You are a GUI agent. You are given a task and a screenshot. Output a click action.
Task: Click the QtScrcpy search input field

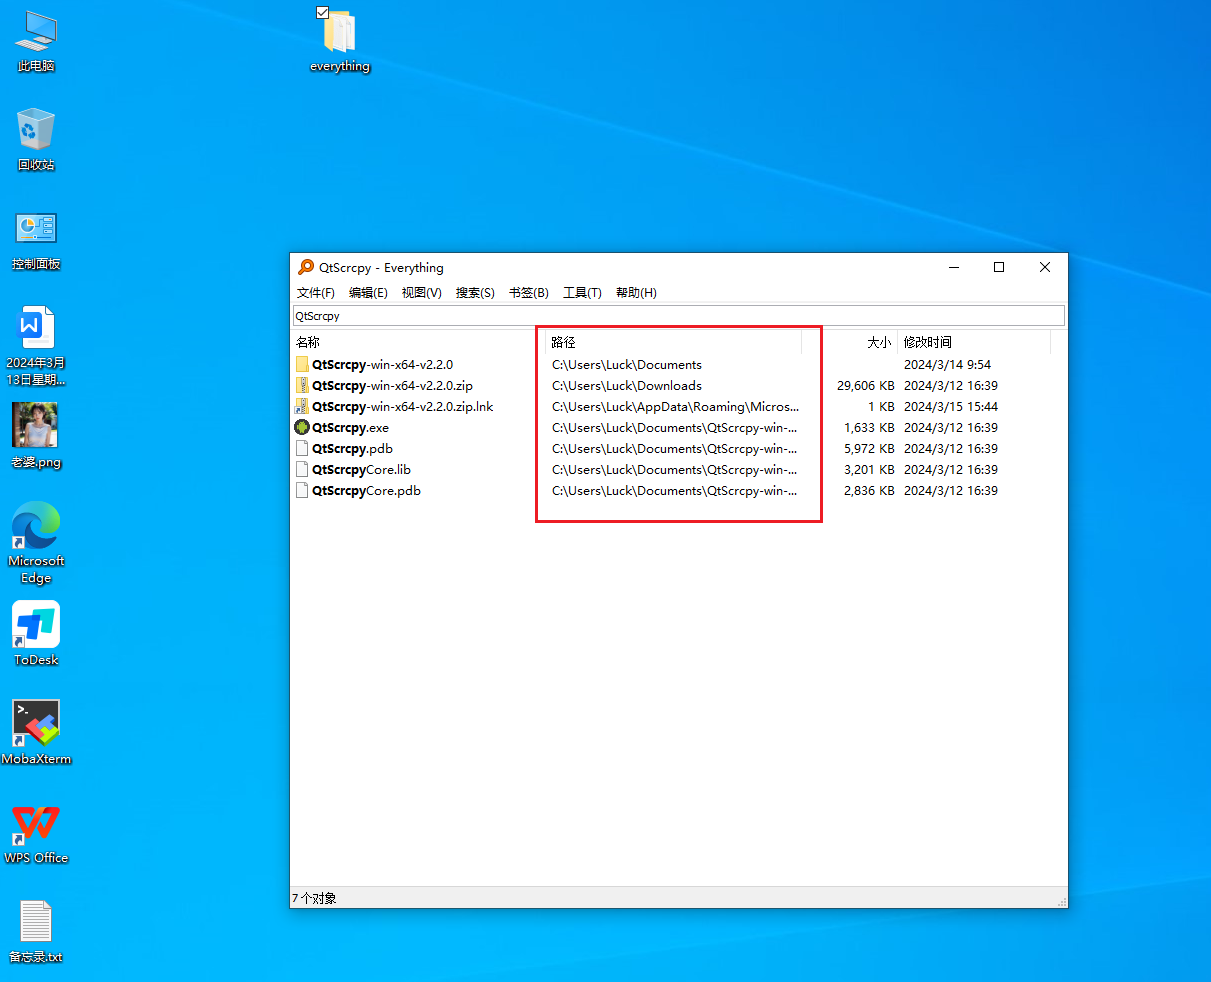click(678, 316)
